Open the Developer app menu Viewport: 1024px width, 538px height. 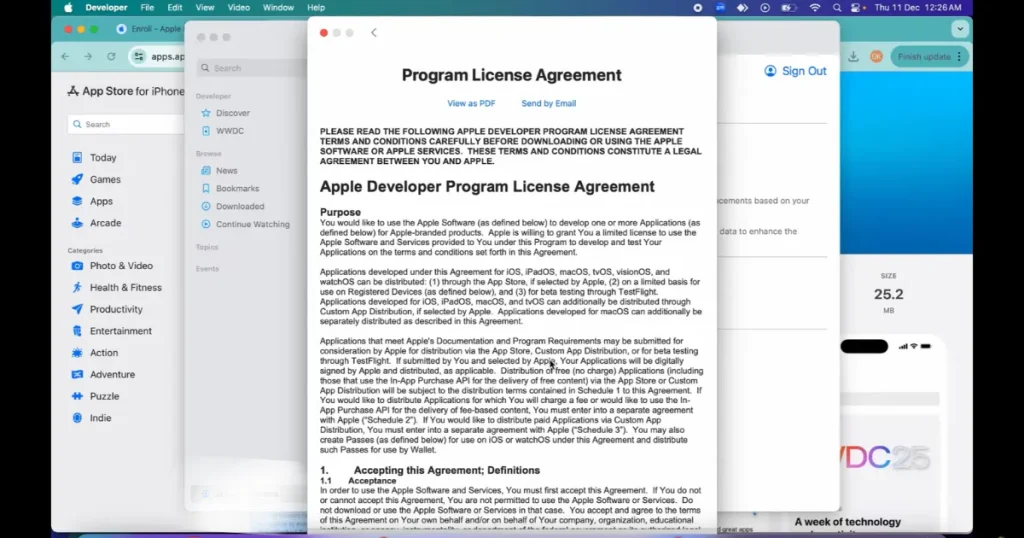tap(106, 8)
